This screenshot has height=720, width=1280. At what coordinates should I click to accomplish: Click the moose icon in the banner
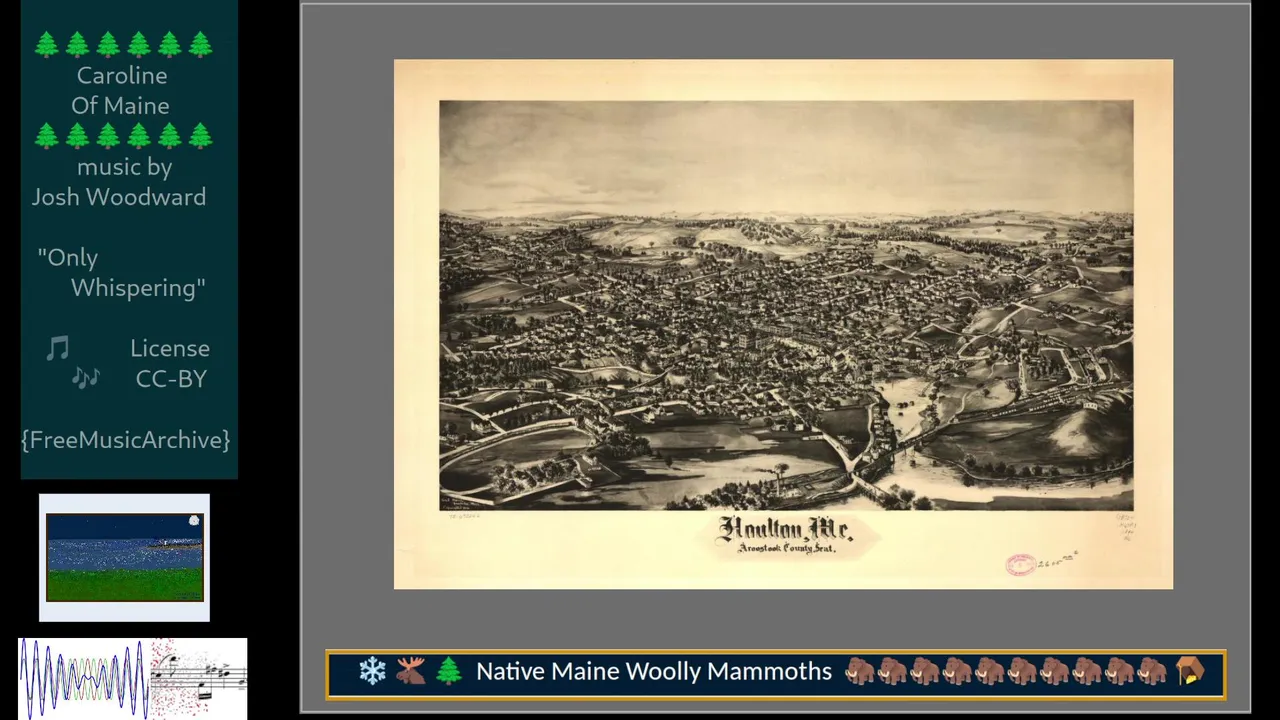click(410, 671)
